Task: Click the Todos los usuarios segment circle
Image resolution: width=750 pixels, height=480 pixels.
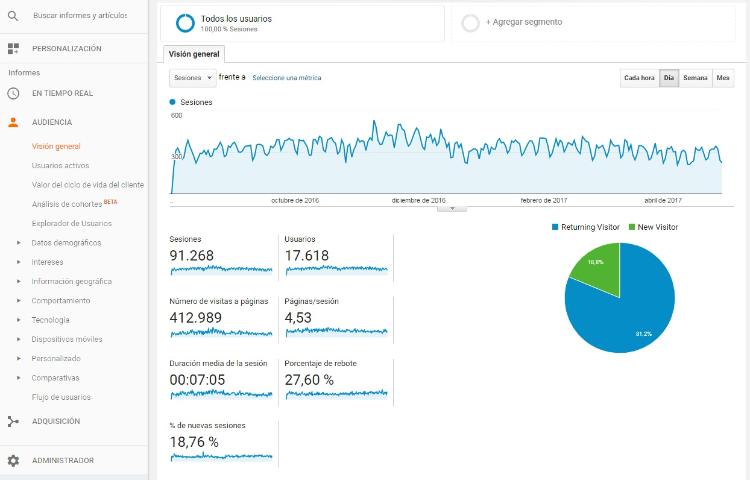Action: (x=185, y=23)
